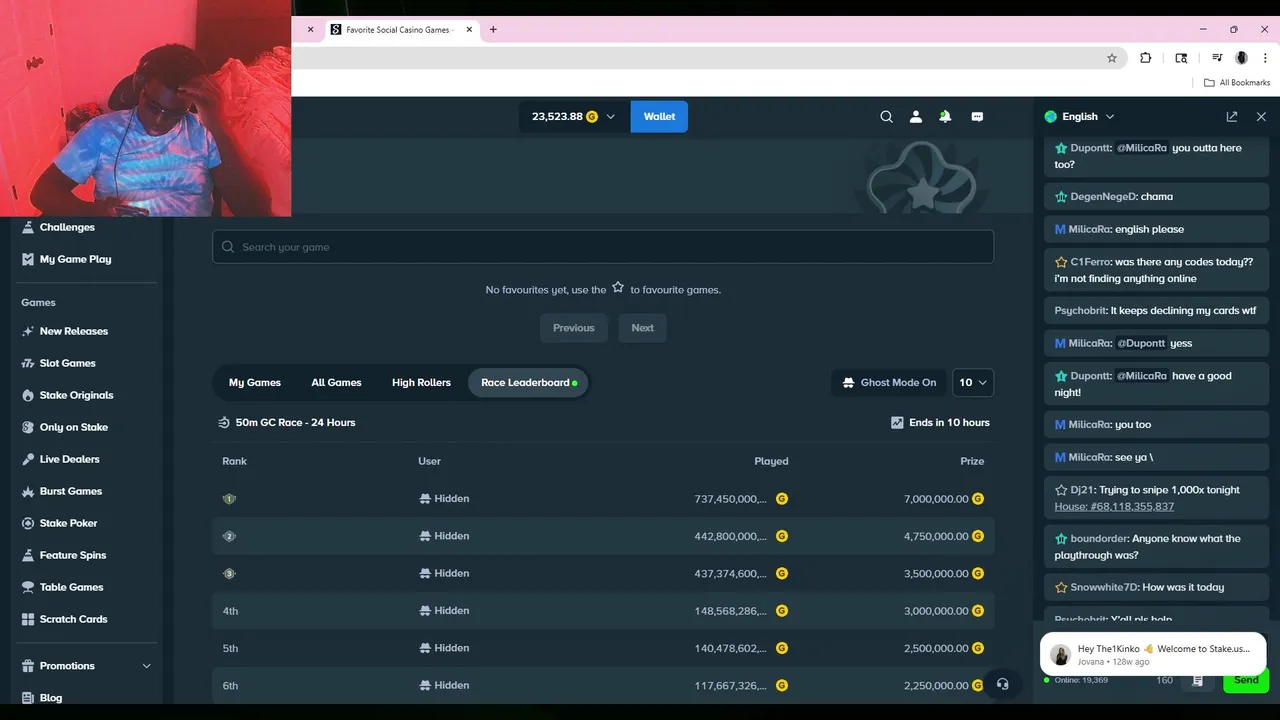Open Challenges in the sidebar
1280x720 pixels.
pyautogui.click(x=67, y=227)
